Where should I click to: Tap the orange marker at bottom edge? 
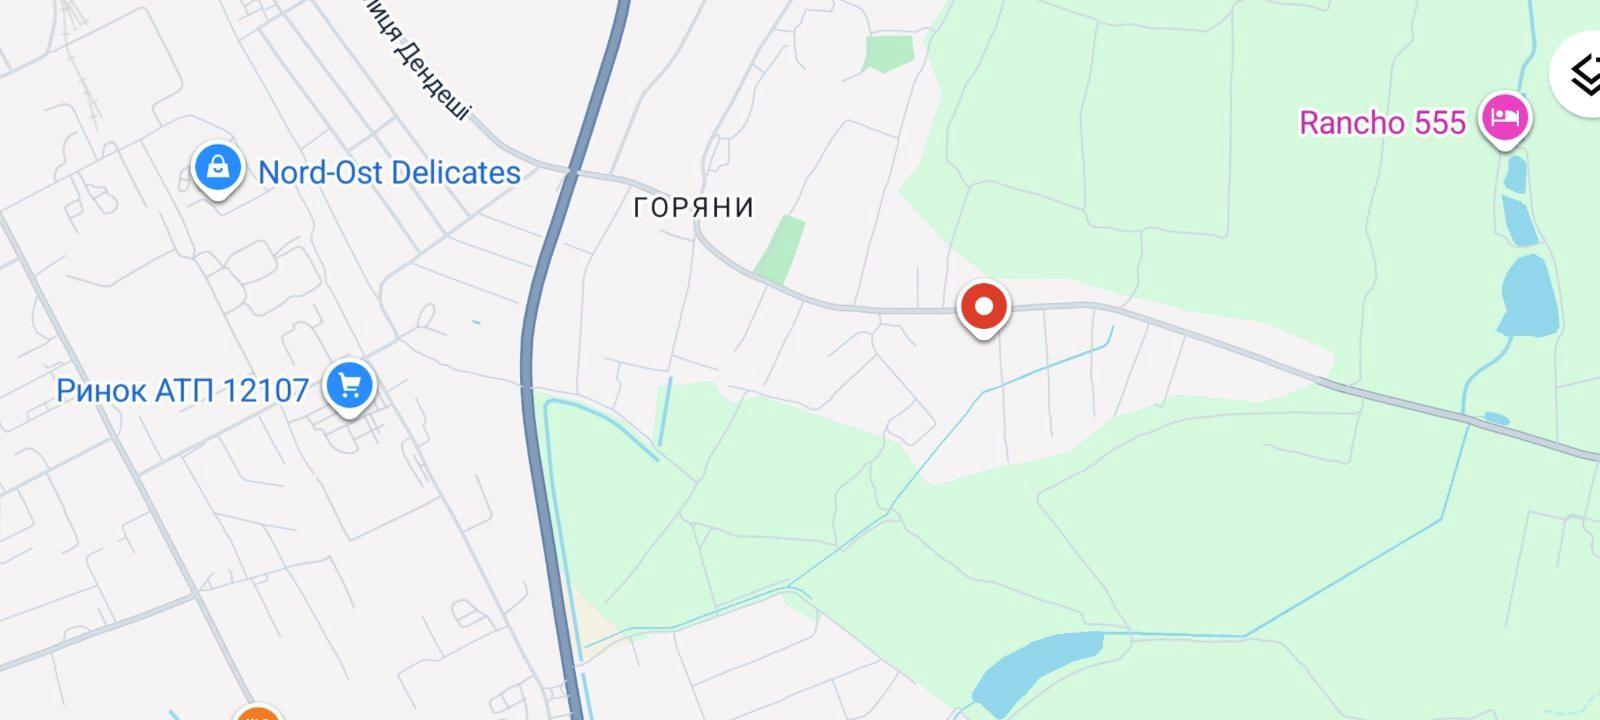coord(257,712)
